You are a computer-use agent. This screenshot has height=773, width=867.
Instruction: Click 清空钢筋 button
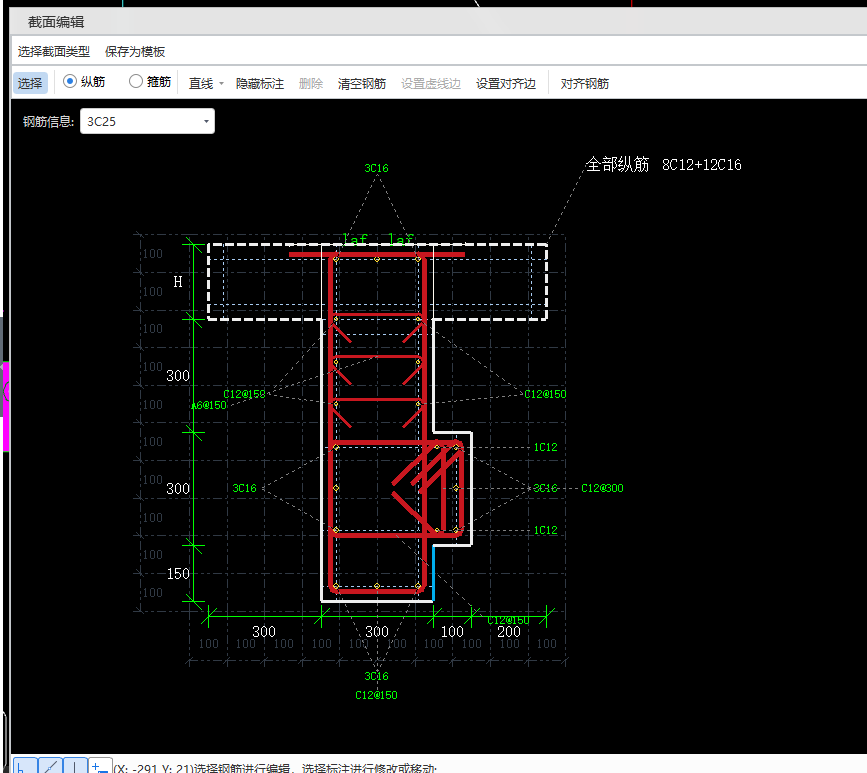[x=362, y=83]
